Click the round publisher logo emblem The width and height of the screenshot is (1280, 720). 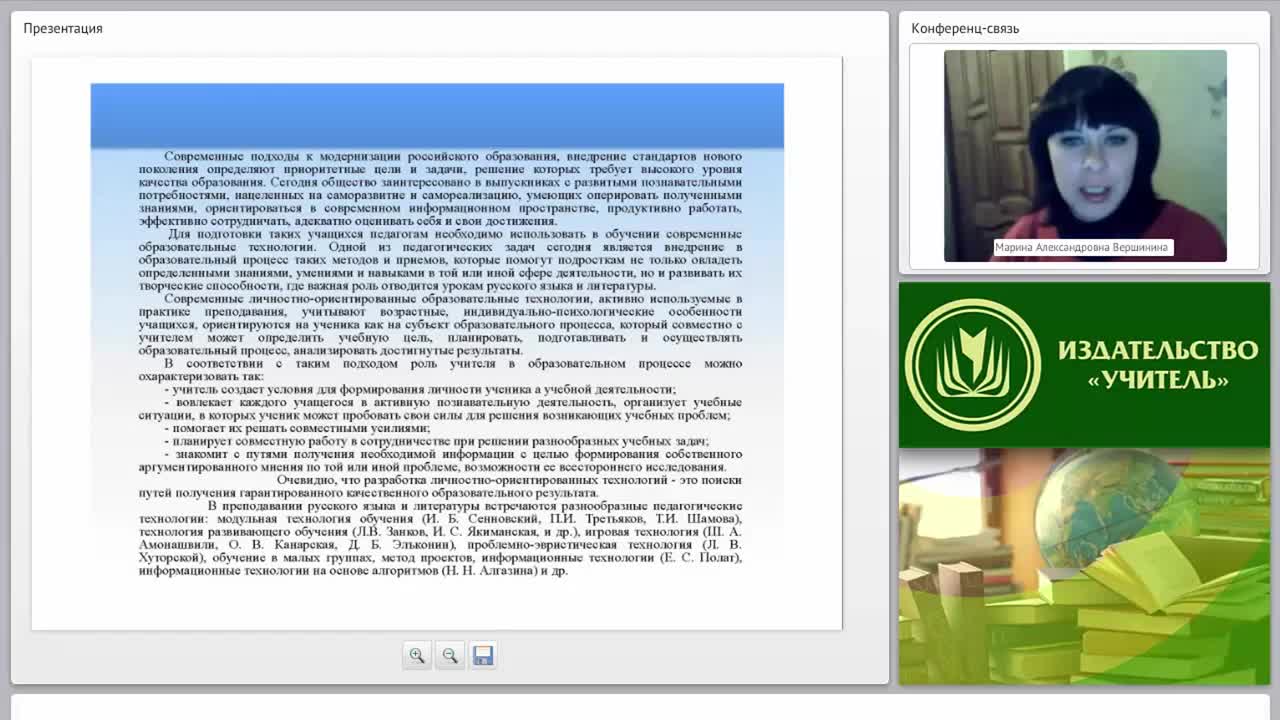coord(972,365)
